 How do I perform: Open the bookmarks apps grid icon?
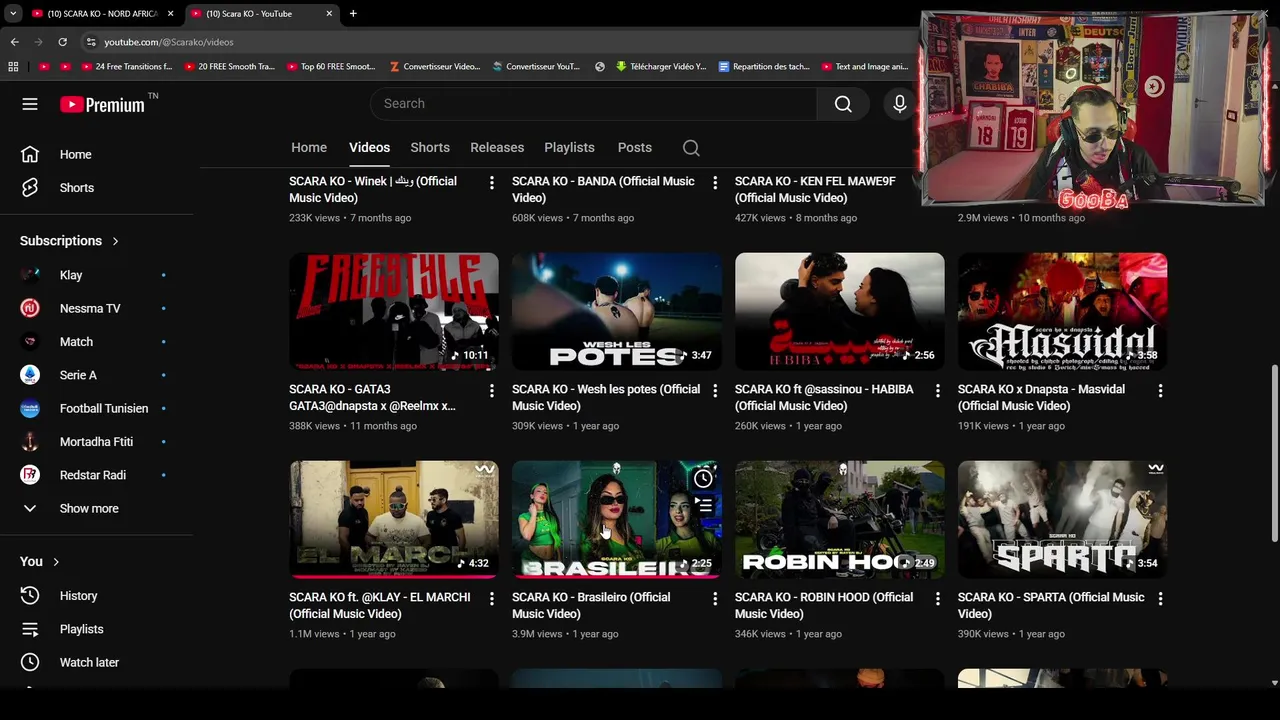13,67
